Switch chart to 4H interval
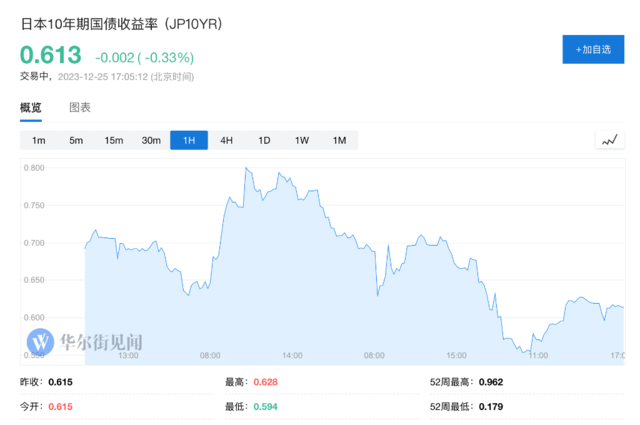The image size is (640, 425). tap(226, 140)
